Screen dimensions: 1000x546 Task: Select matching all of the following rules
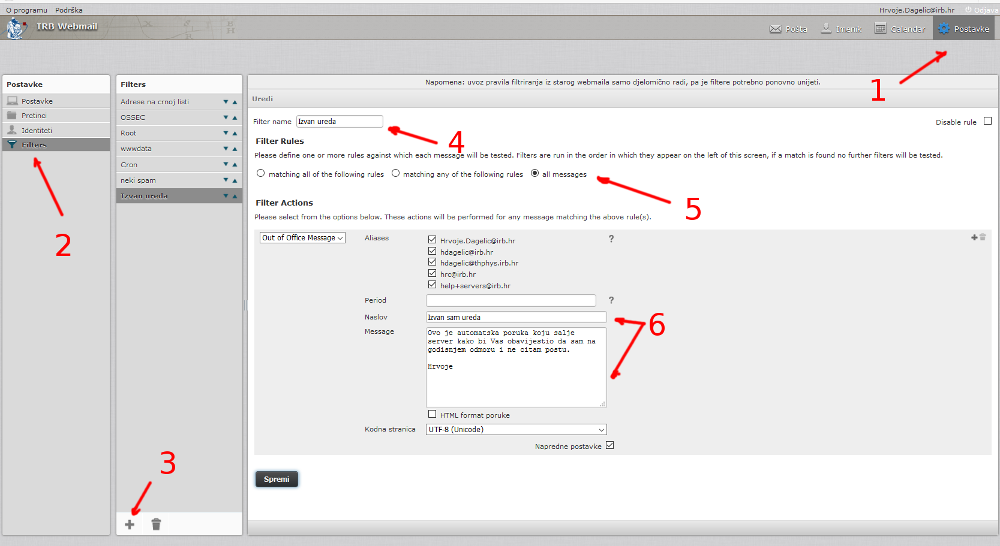pos(262,174)
